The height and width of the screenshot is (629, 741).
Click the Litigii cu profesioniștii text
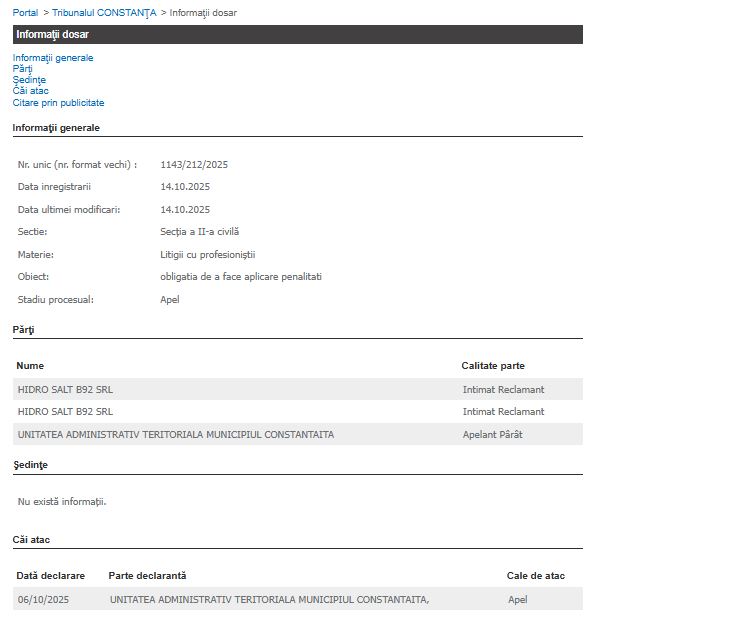(x=208, y=255)
